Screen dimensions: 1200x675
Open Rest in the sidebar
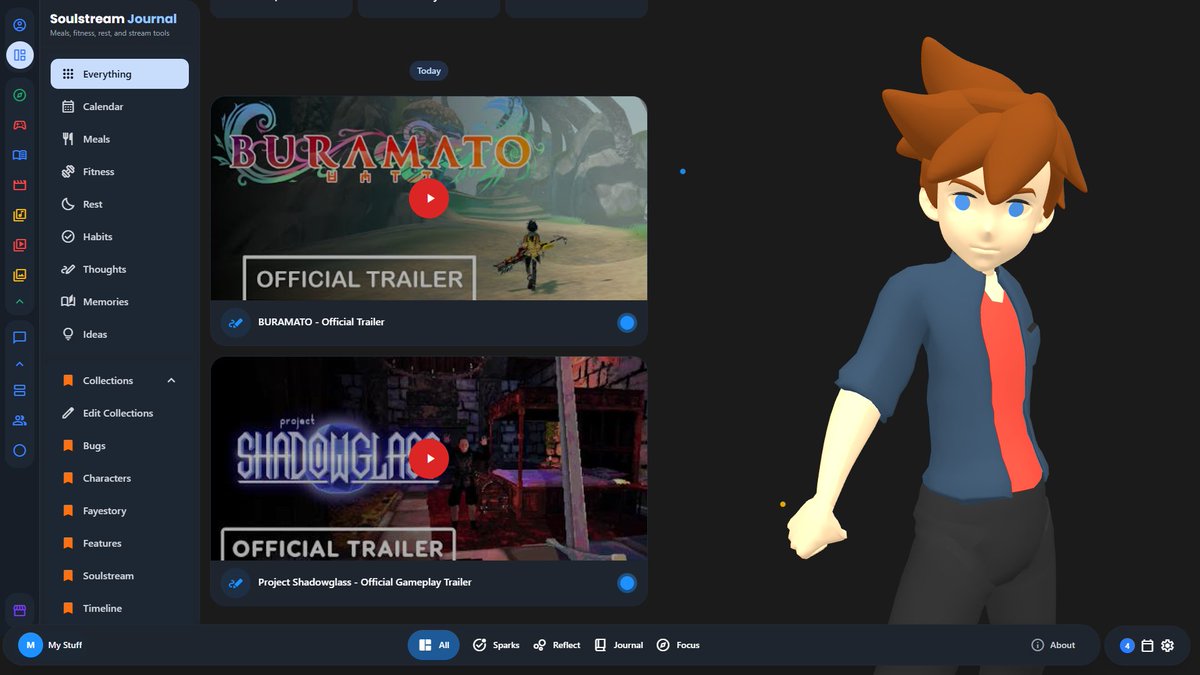(x=120, y=204)
